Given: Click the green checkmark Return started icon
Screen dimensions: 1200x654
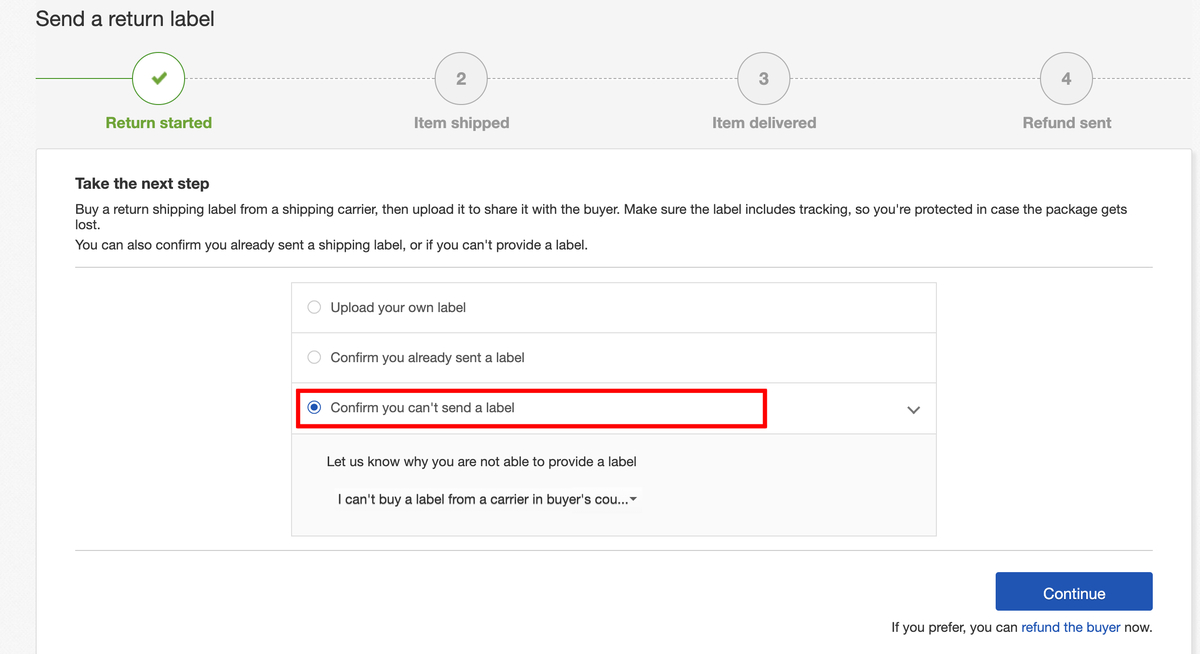Looking at the screenshot, I should coord(158,78).
